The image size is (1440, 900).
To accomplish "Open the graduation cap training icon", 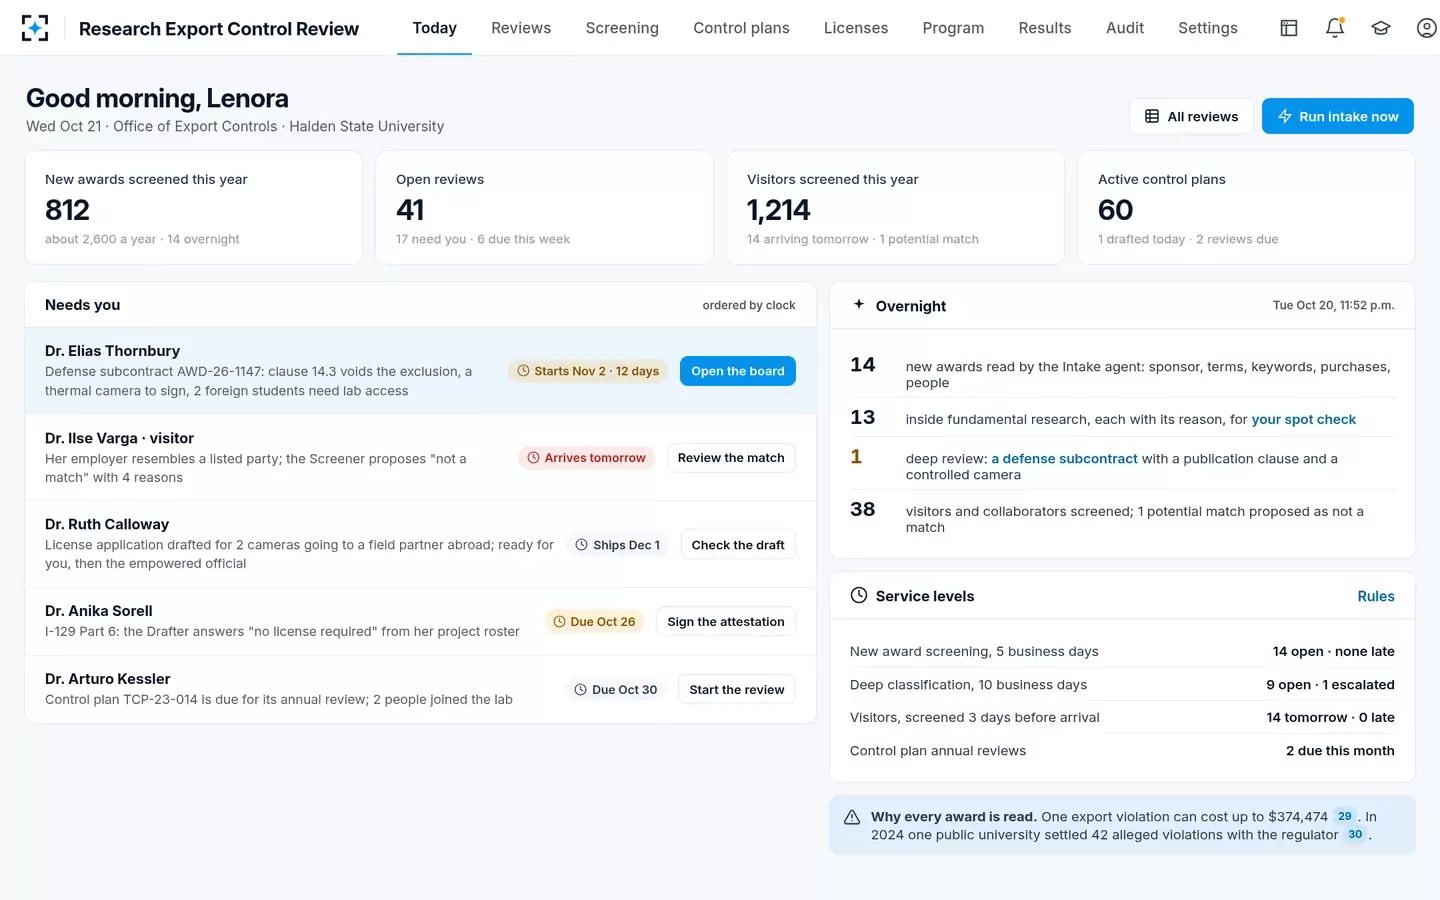I will tap(1381, 28).
